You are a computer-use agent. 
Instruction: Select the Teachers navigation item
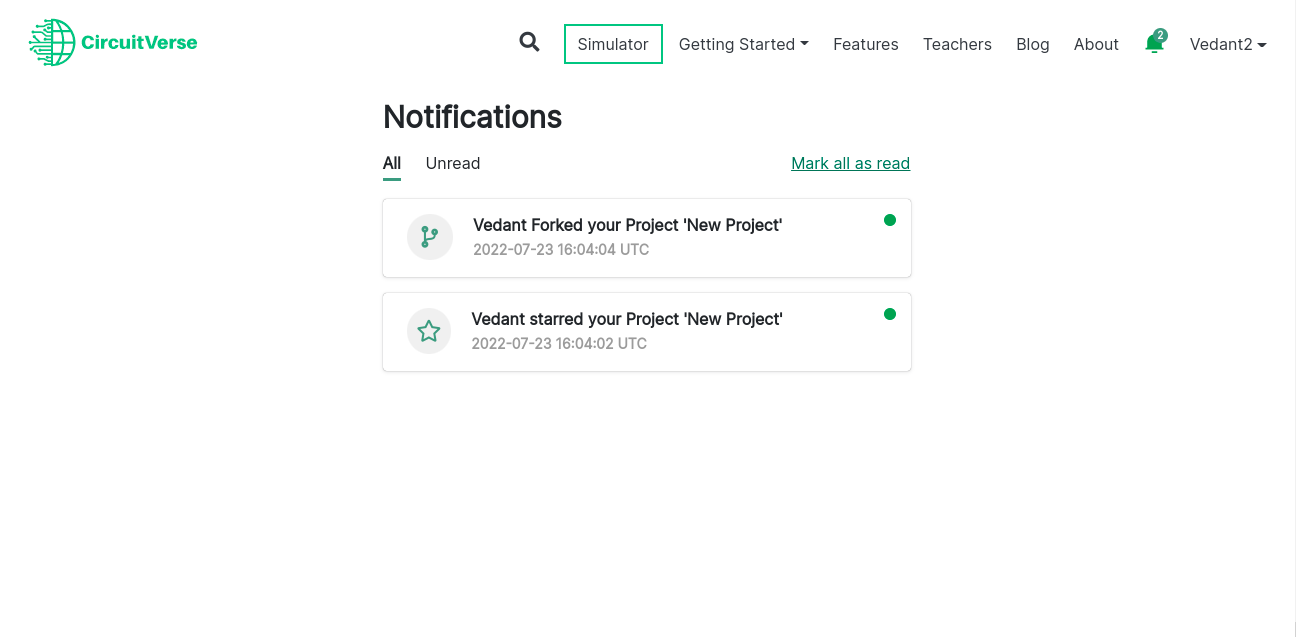pyautogui.click(x=957, y=44)
